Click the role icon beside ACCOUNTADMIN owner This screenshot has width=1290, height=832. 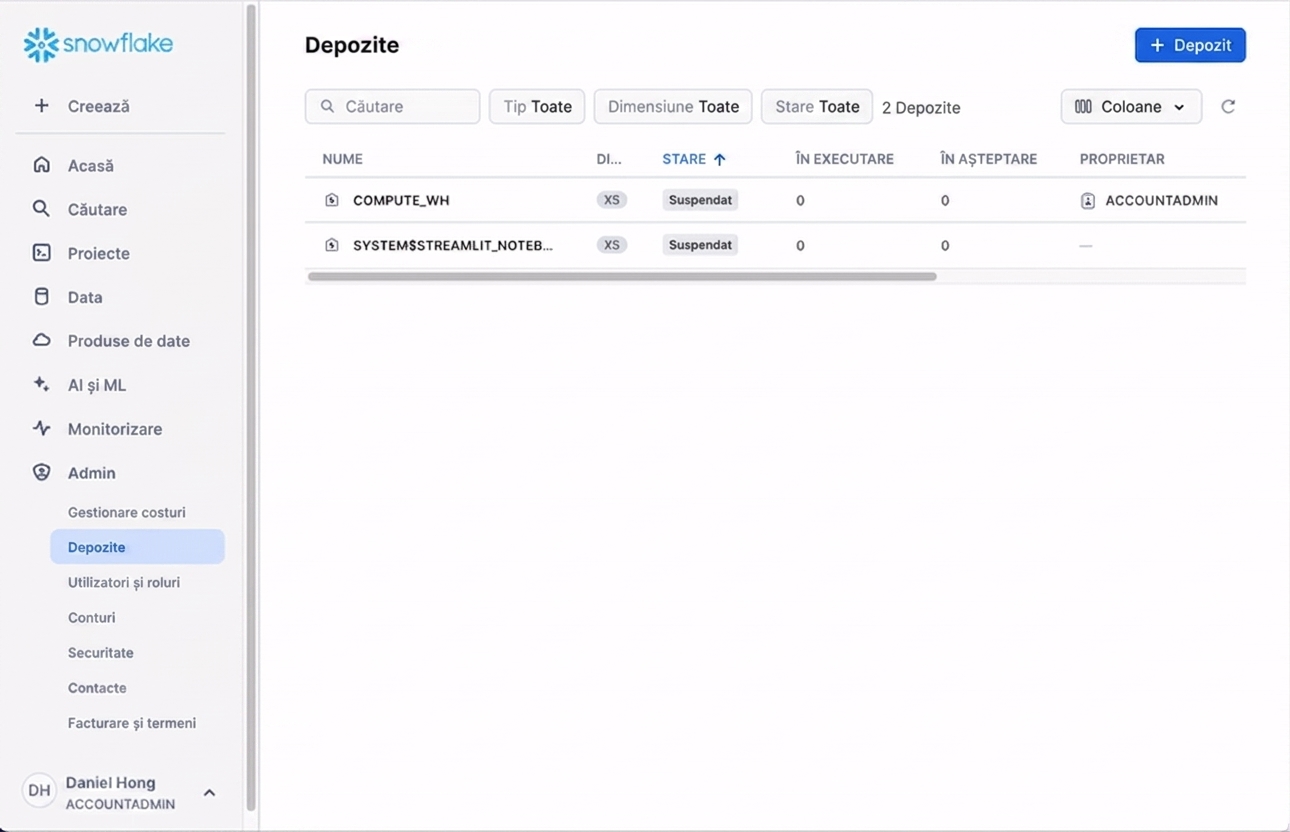pyautogui.click(x=1088, y=200)
